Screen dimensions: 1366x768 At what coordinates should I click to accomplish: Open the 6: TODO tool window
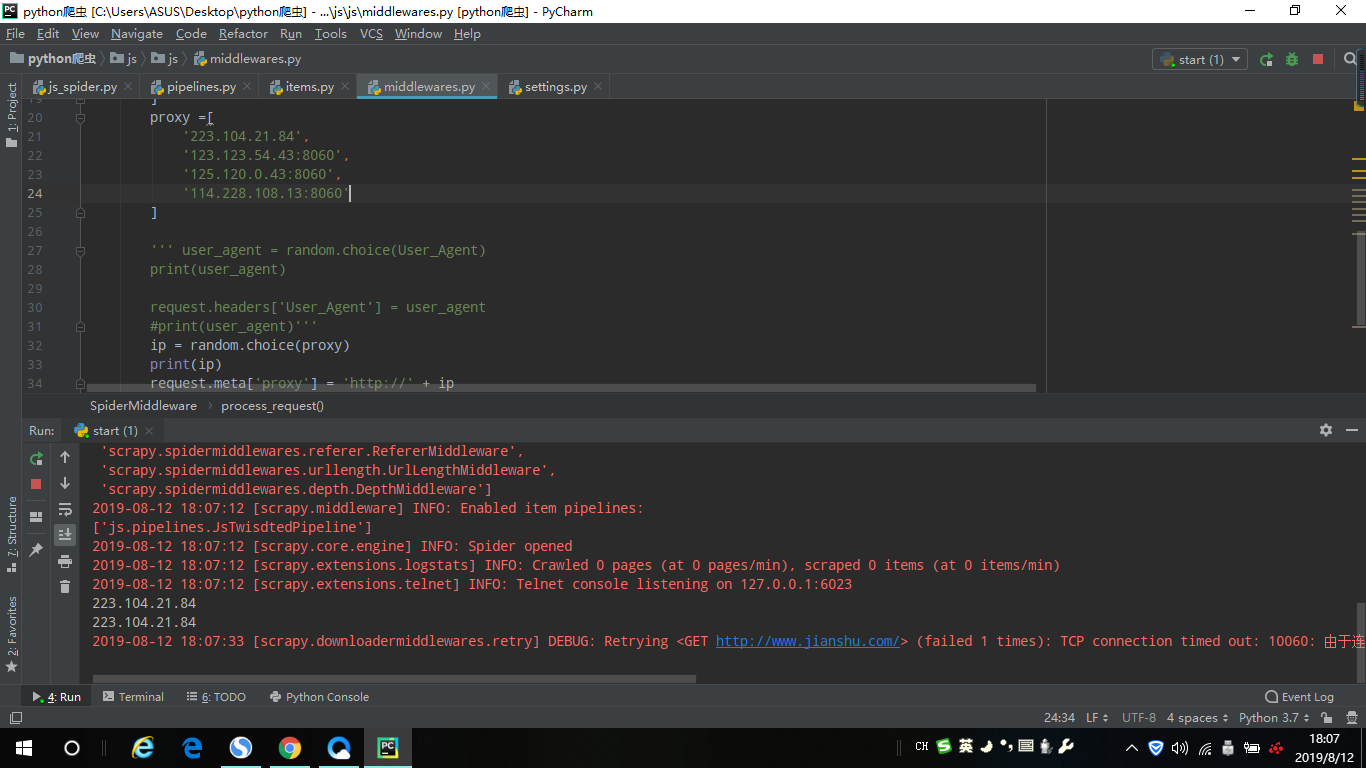click(217, 697)
